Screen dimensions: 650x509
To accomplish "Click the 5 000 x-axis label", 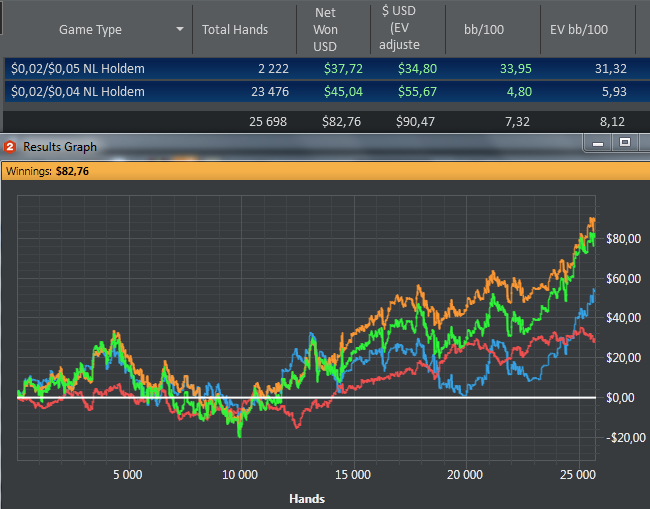I will [x=128, y=475].
